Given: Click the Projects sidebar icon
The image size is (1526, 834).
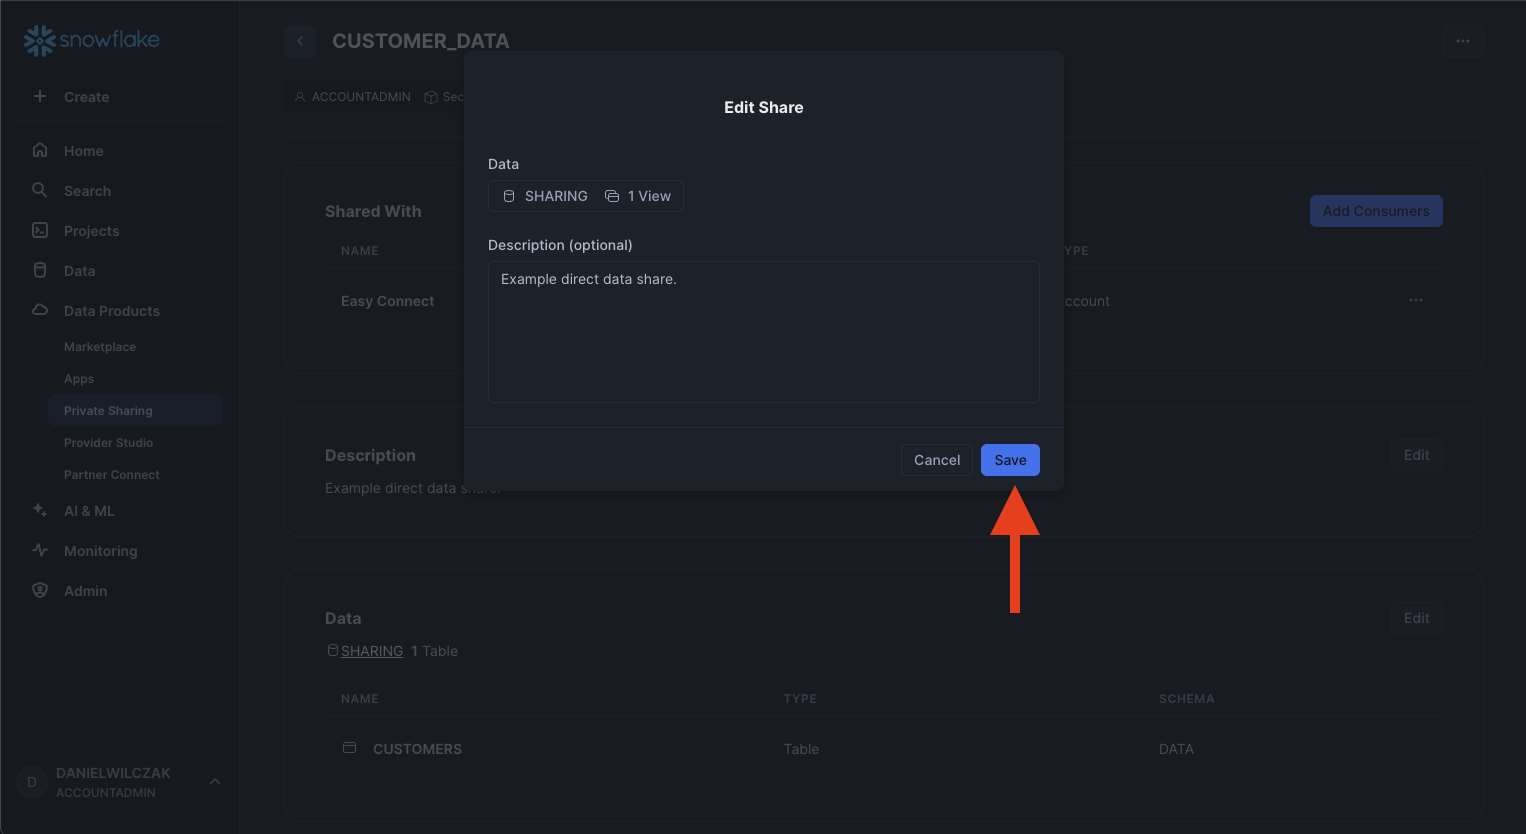Looking at the screenshot, I should [40, 230].
